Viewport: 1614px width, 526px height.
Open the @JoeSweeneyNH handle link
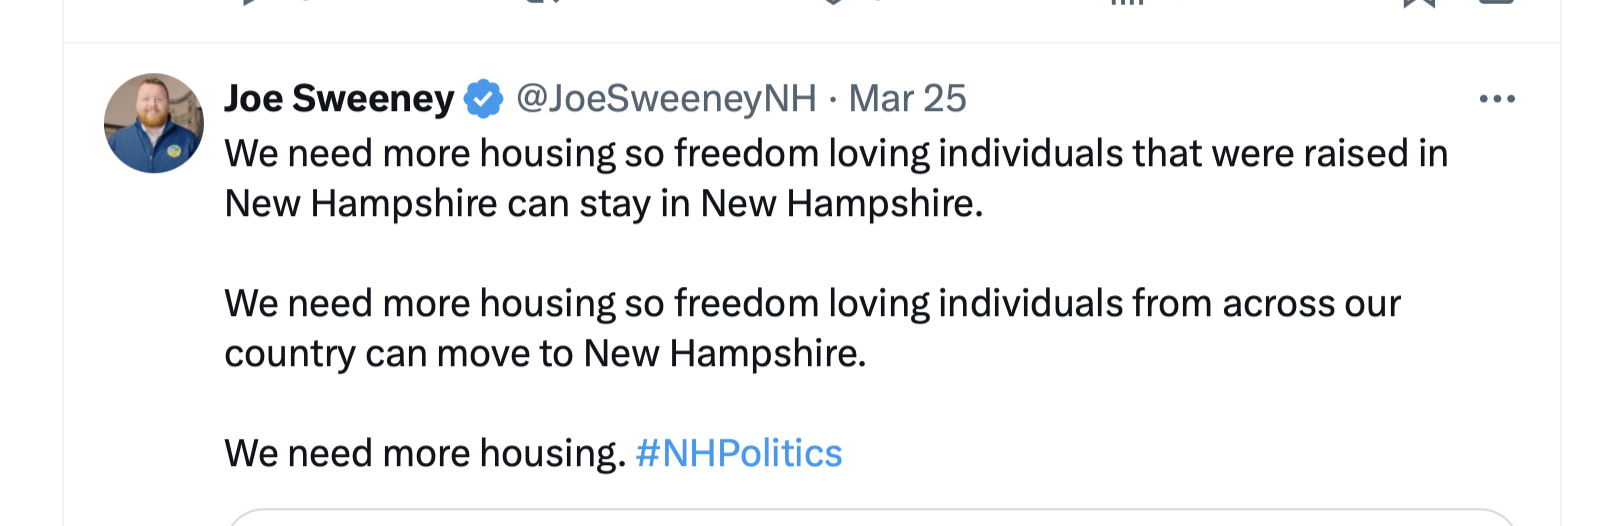pos(666,99)
